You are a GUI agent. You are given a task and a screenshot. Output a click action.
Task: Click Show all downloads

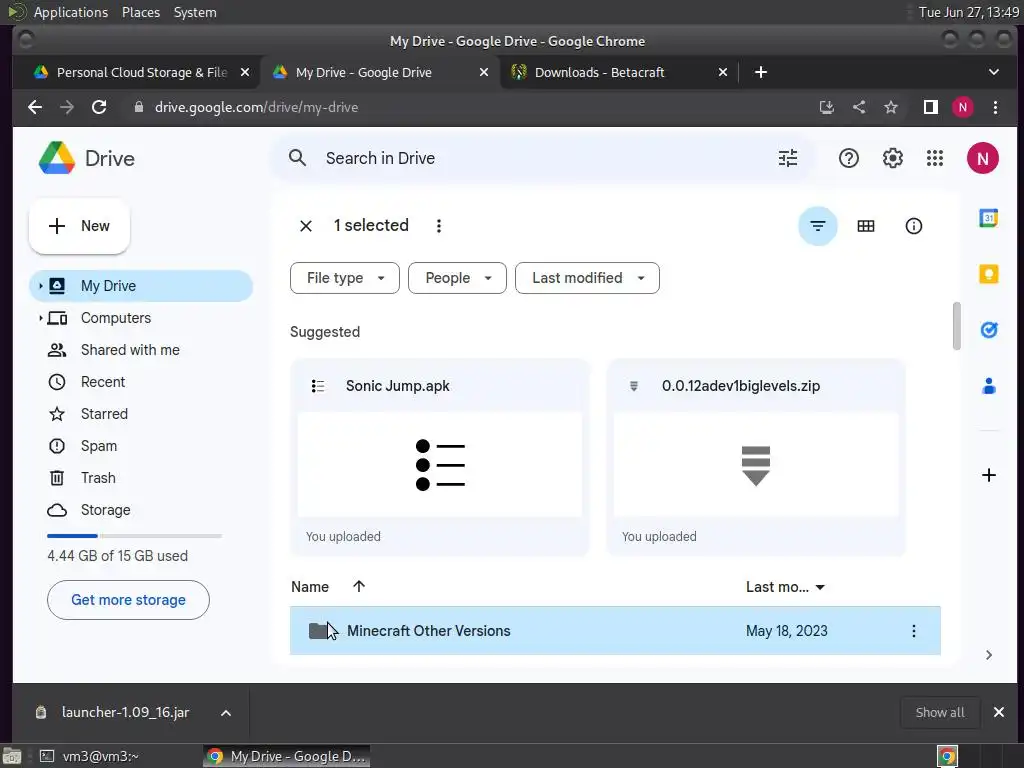[940, 713]
